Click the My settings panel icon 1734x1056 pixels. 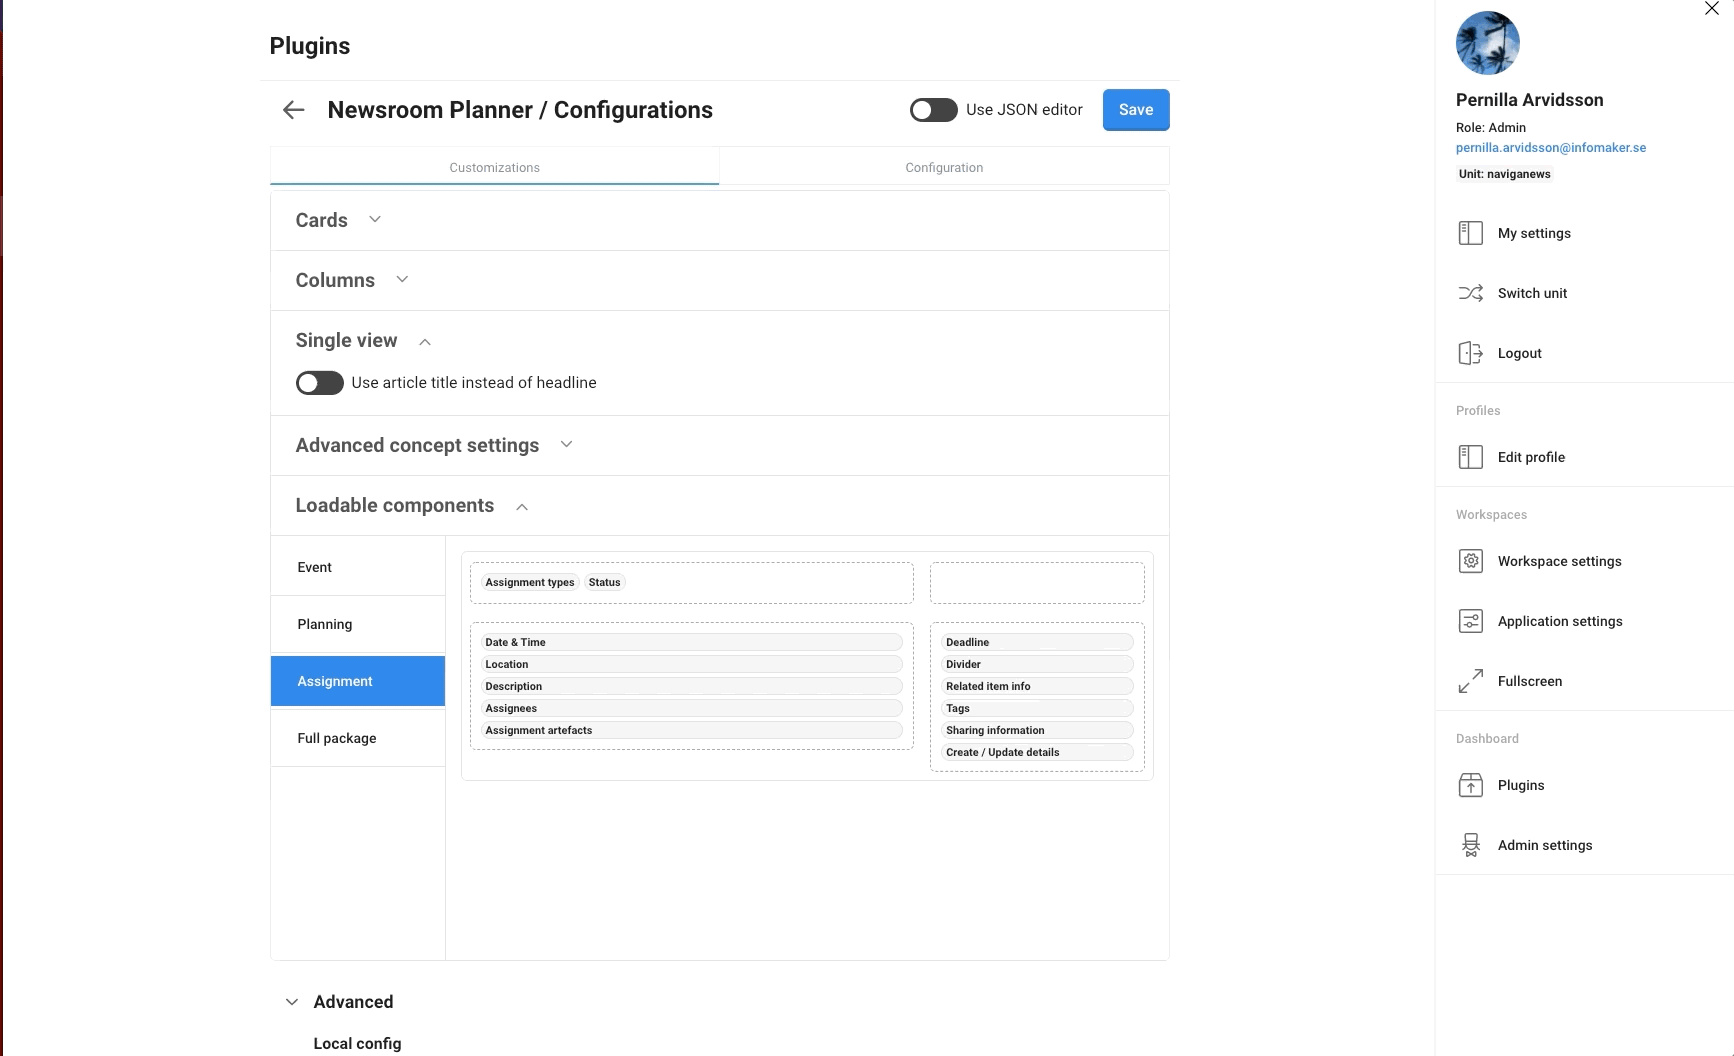(1470, 233)
